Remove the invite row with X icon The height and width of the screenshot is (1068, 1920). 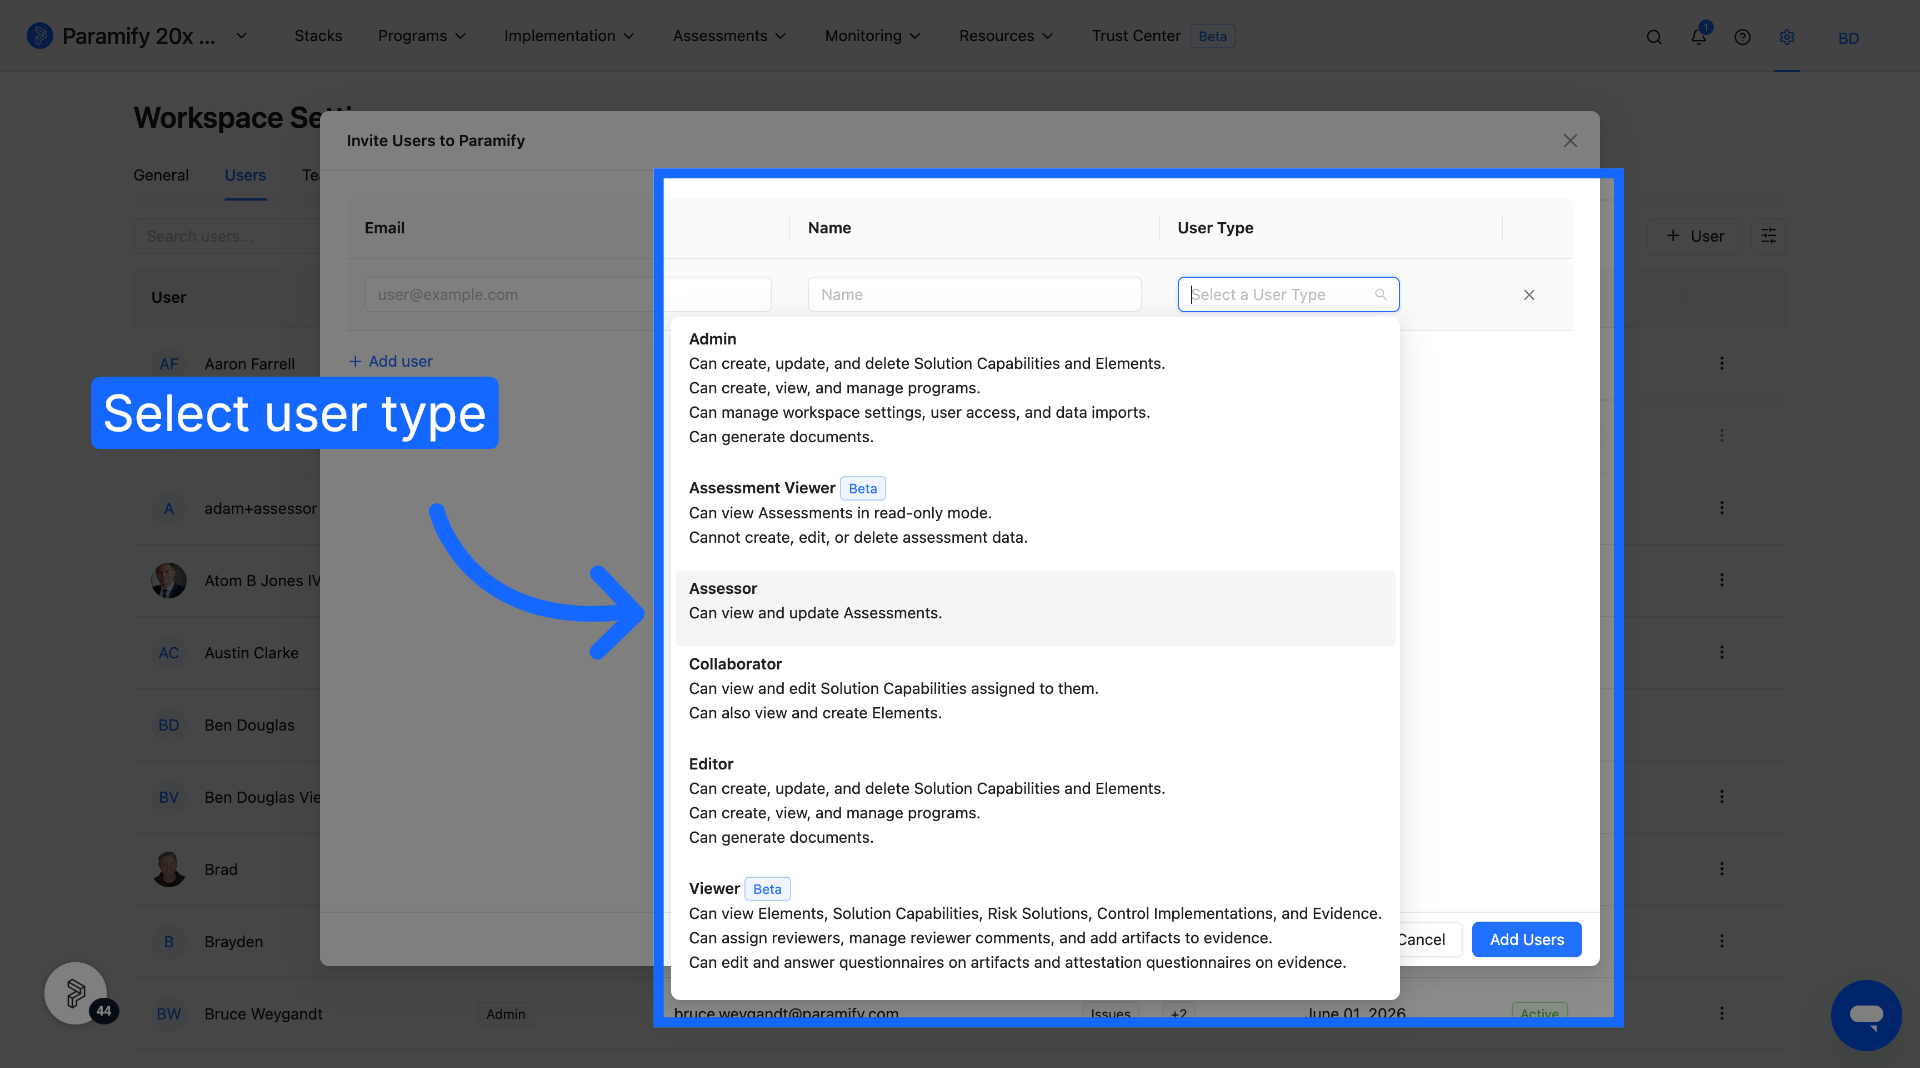1529,295
